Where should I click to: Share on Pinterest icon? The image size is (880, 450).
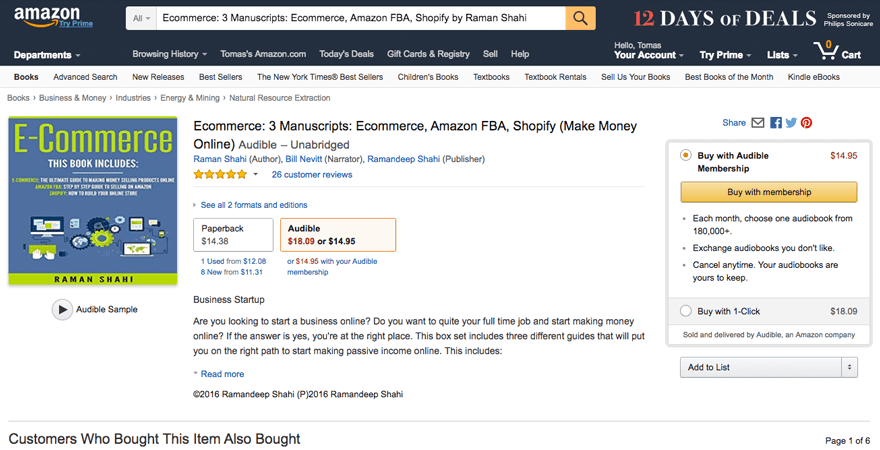806,123
